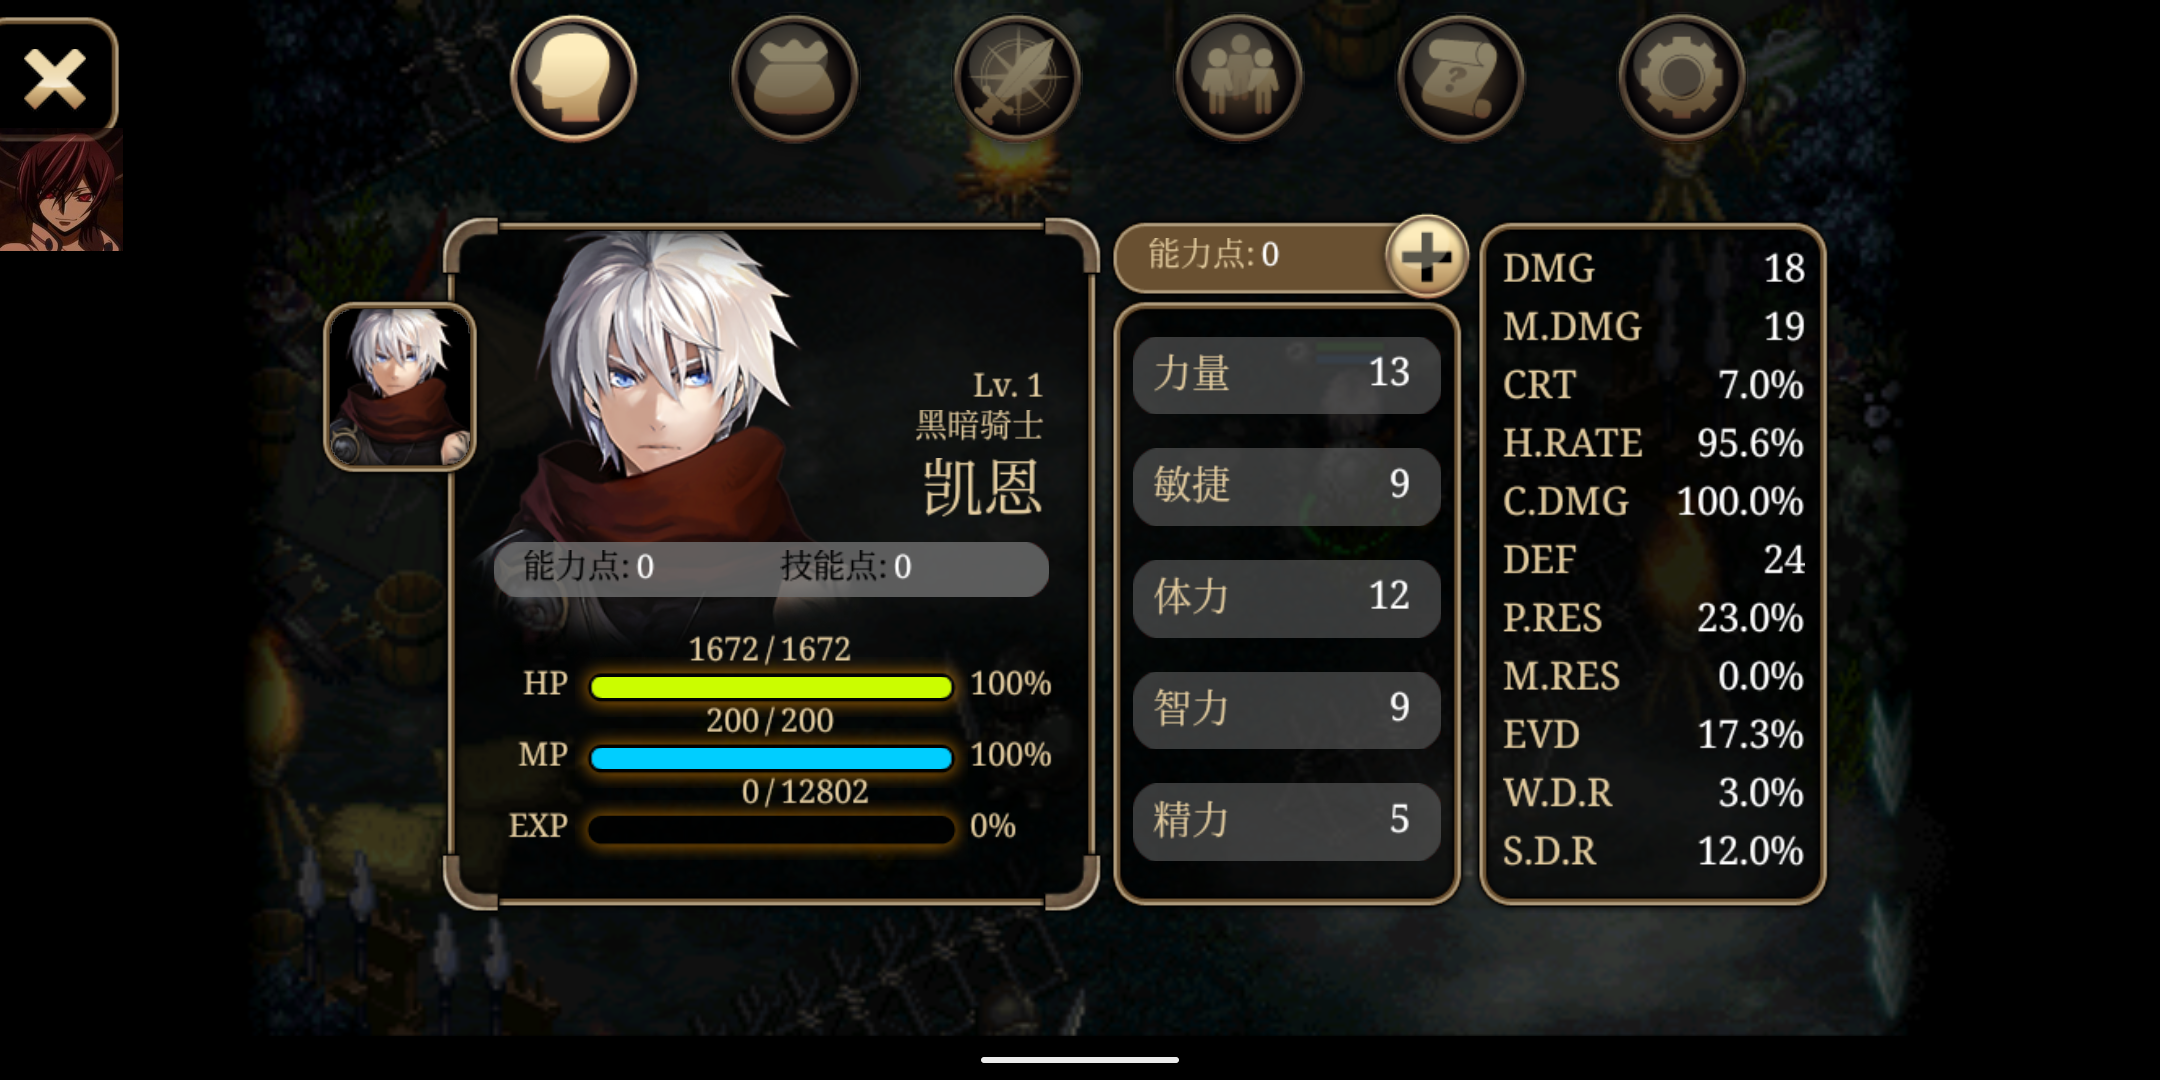This screenshot has width=2160, height=1080.
Task: Tap the DMG value in stats panel
Action: point(1783,268)
